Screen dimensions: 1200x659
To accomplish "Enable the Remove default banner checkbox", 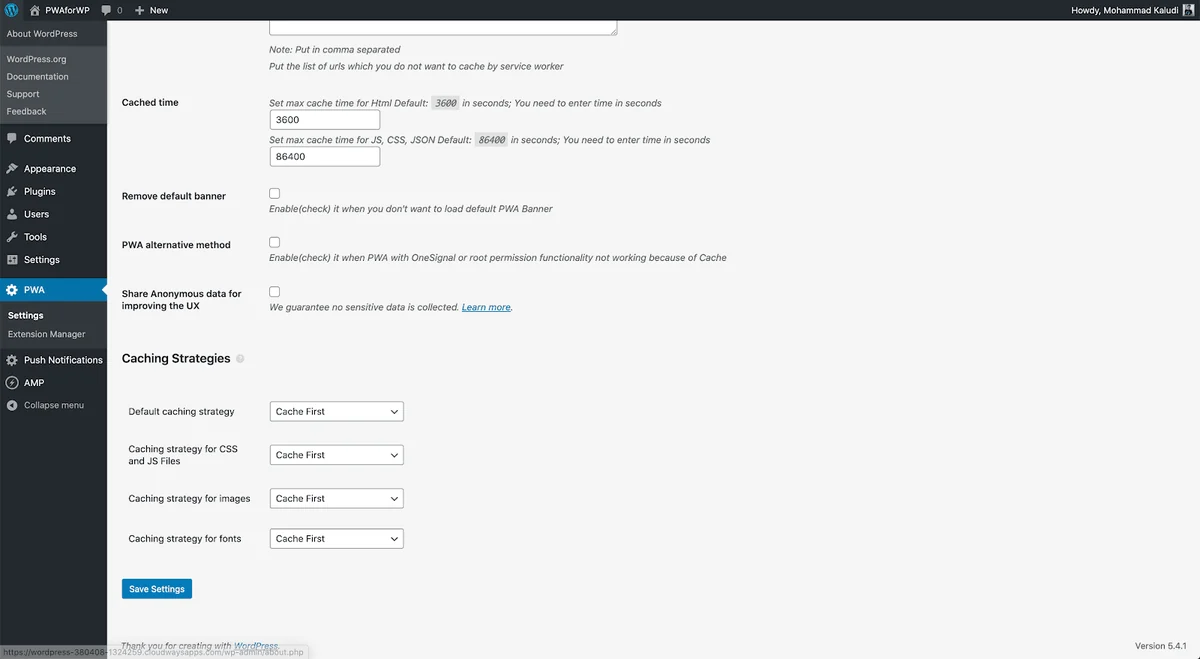I will click(x=274, y=193).
